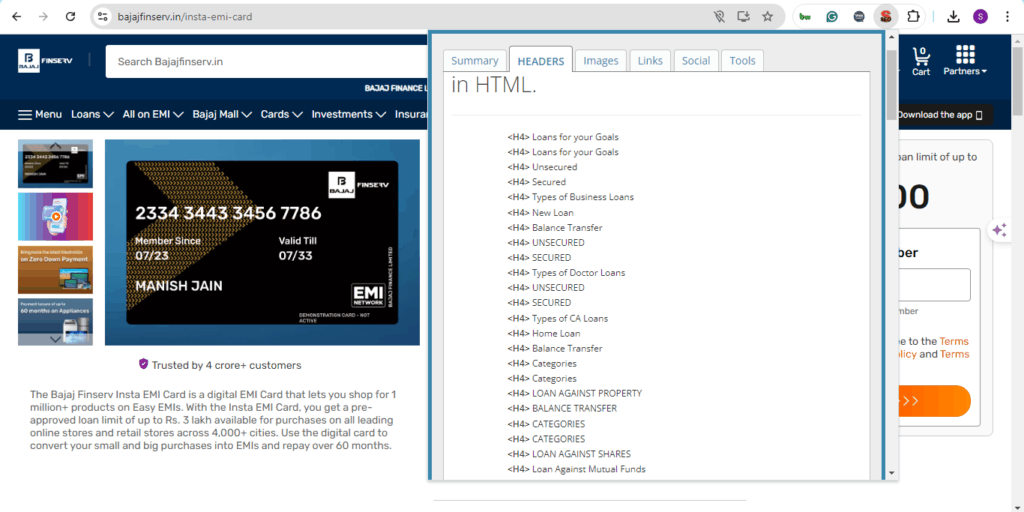
Task: Click the H4 'BALANCE TRANSFER' uppercase row
Action: click(562, 409)
